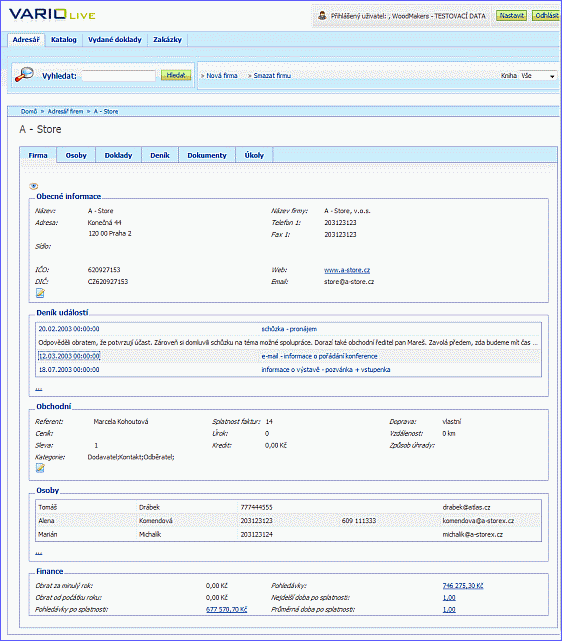Click email komendova@a-storex.cz
This screenshot has width=562, height=641.
pyautogui.click(x=478, y=521)
